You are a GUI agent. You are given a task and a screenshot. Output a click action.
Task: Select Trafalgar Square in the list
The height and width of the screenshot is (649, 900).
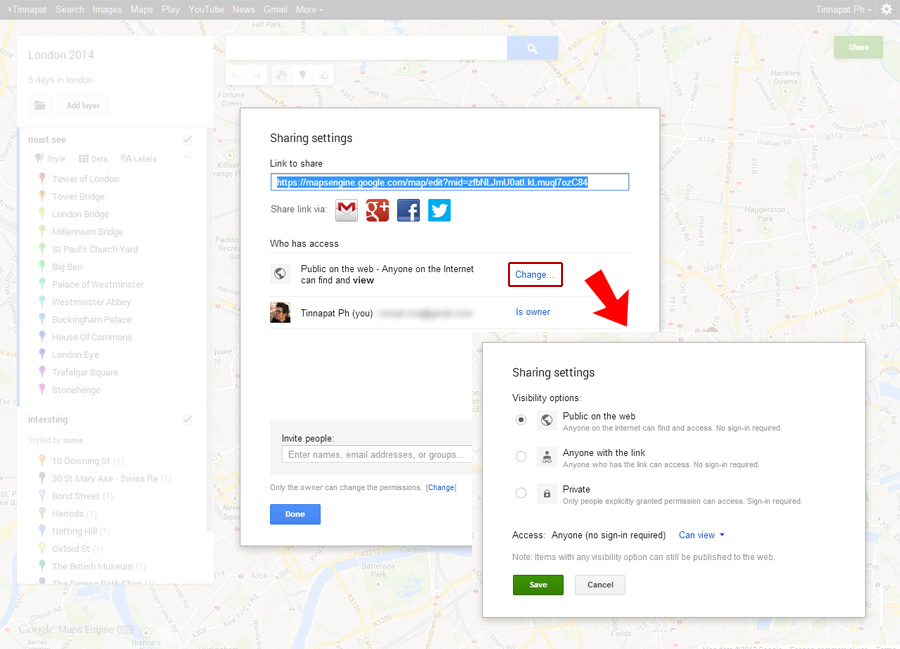[x=84, y=372]
